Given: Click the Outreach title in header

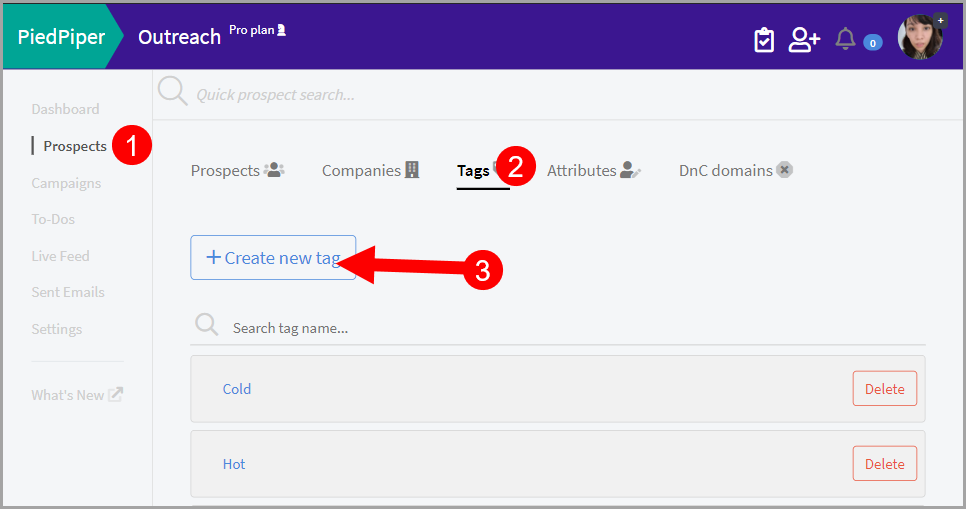Looking at the screenshot, I should pos(179,37).
